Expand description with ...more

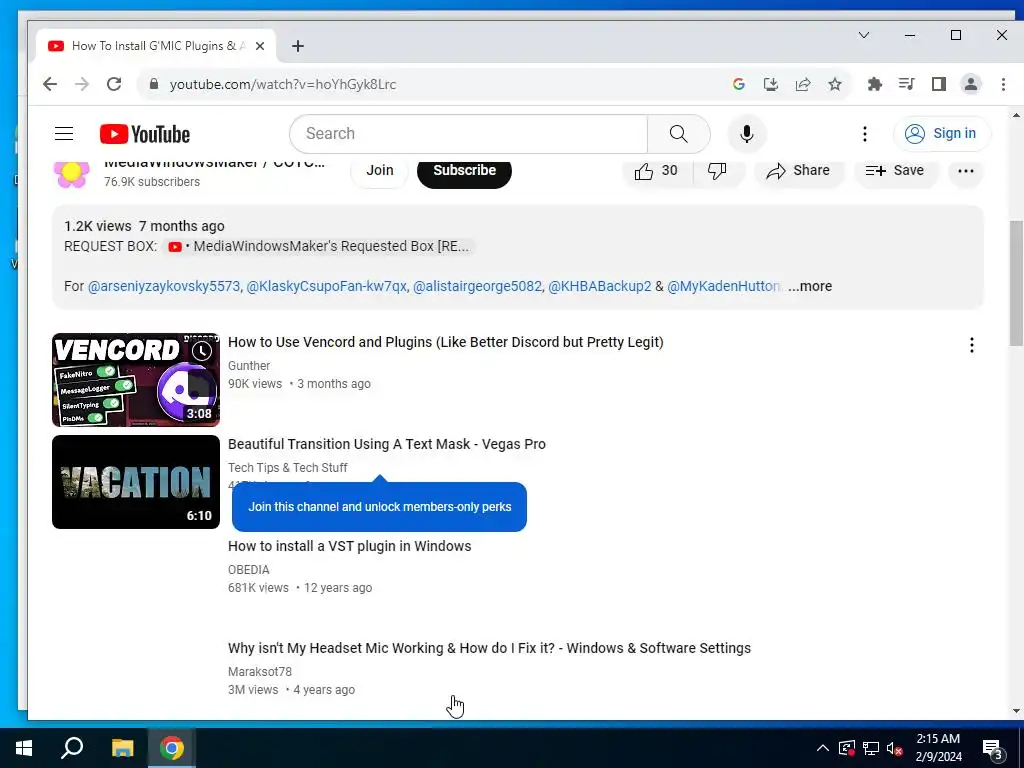810,287
